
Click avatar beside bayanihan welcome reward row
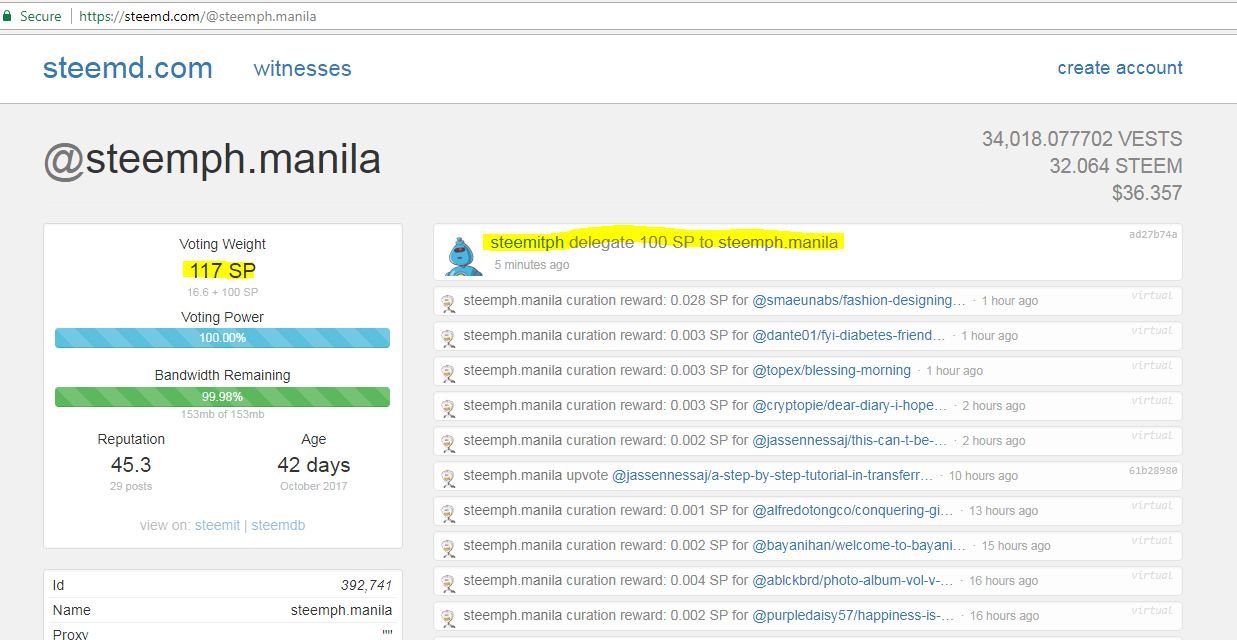pos(449,546)
